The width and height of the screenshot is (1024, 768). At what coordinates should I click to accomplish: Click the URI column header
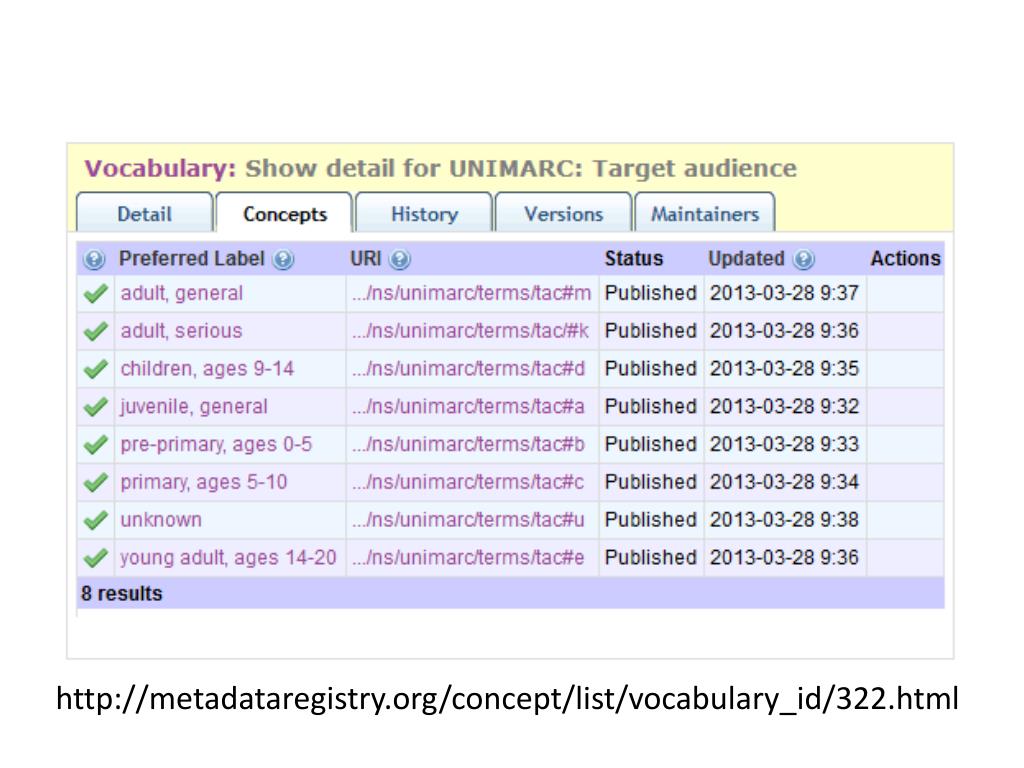coord(366,259)
